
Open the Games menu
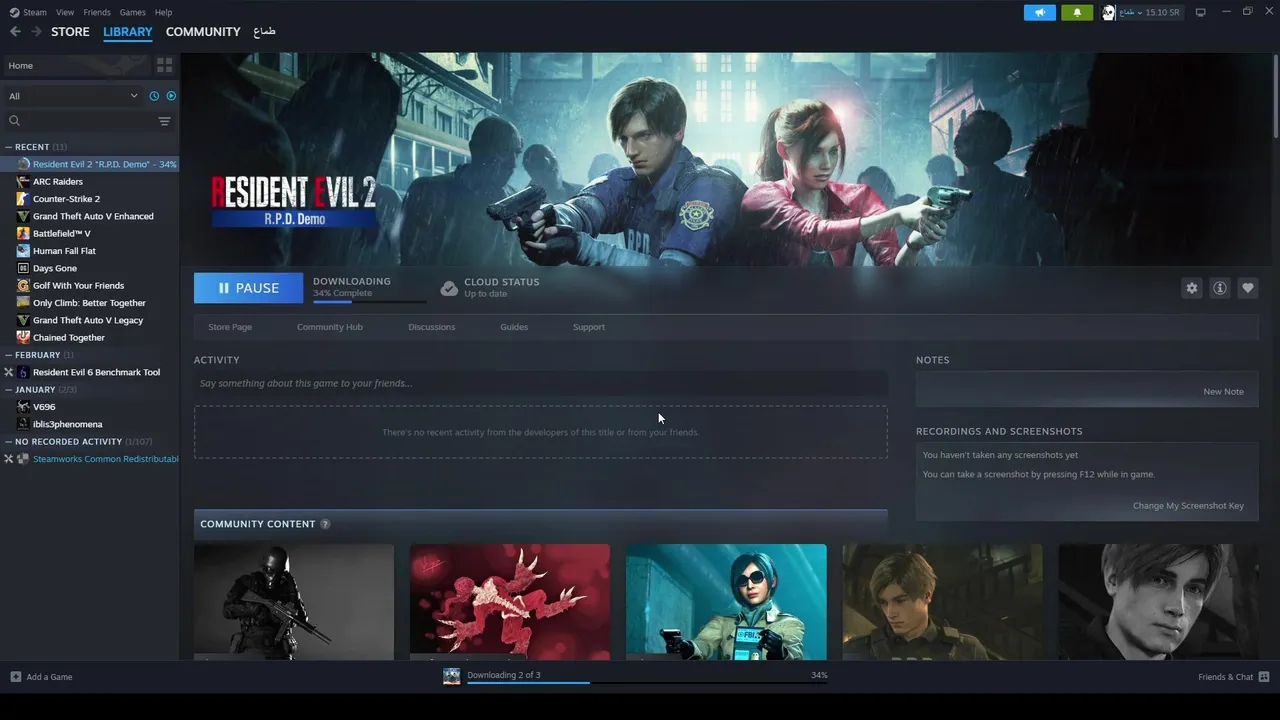point(132,12)
